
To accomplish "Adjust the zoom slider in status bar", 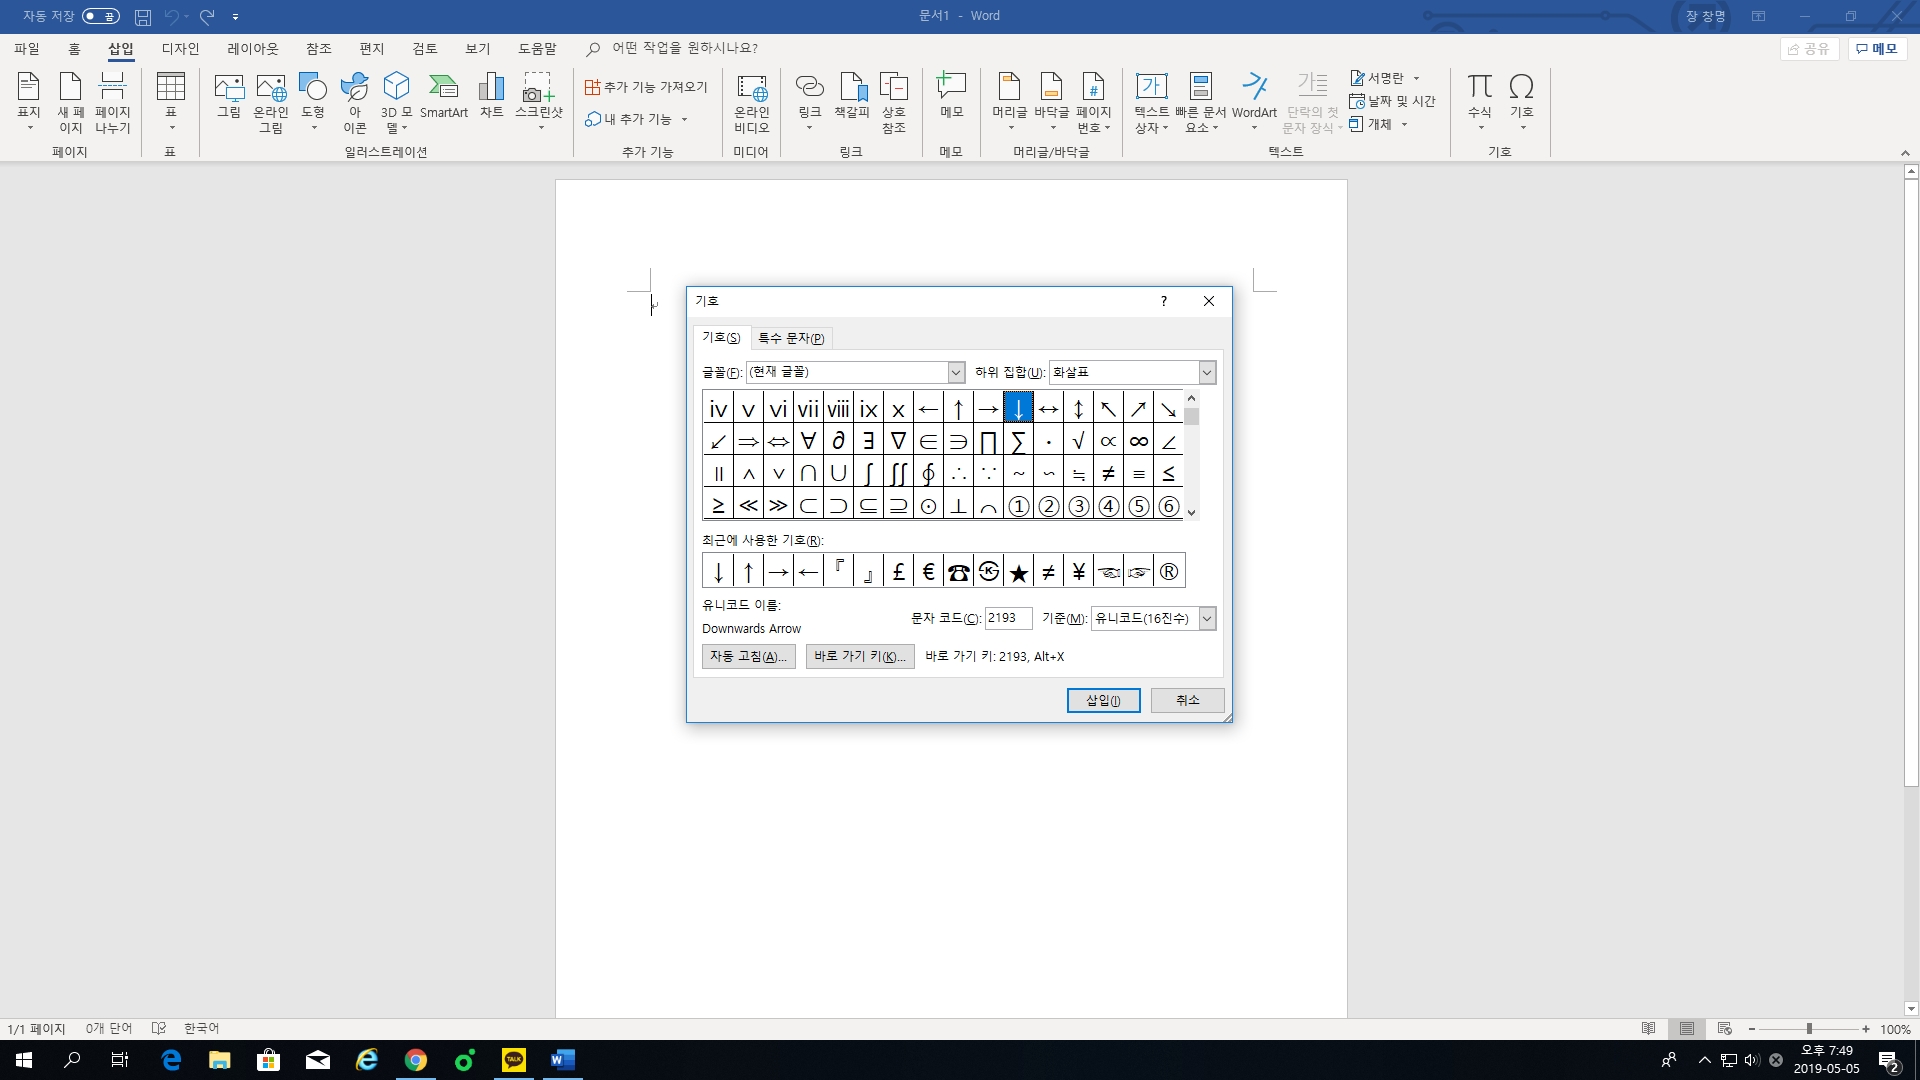I will coord(1809,1029).
